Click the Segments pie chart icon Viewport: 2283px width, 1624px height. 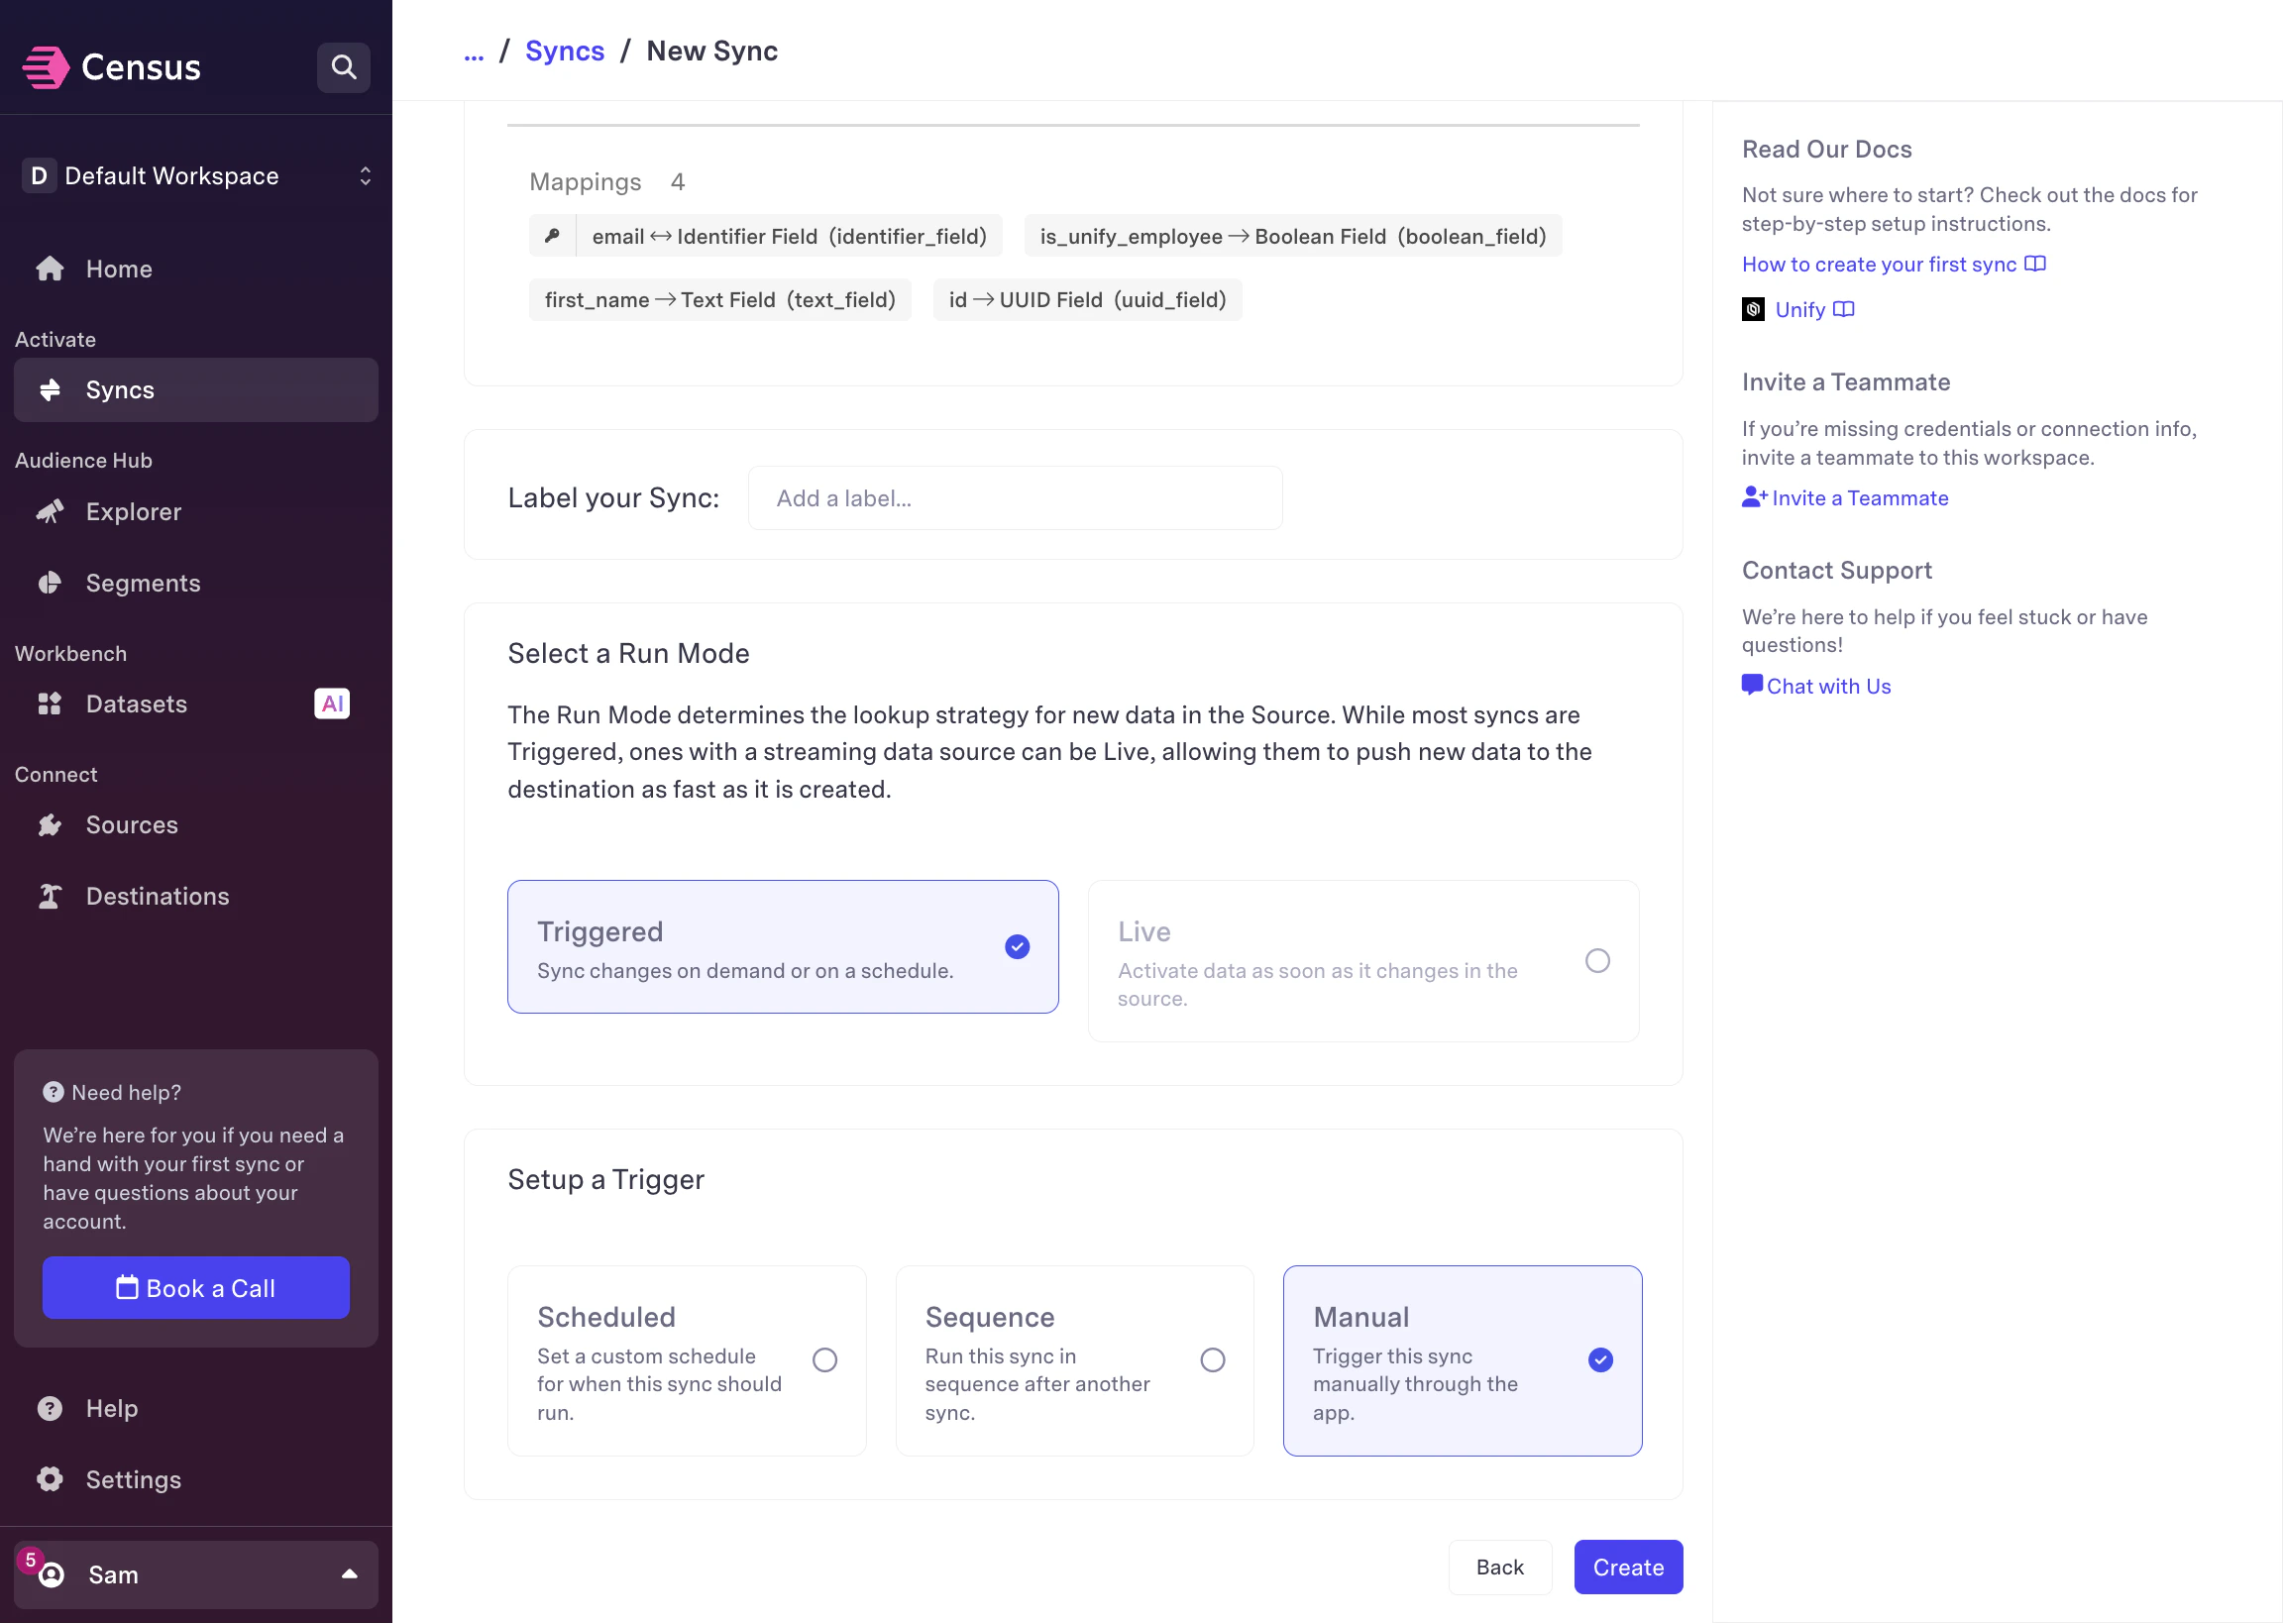click(x=50, y=583)
